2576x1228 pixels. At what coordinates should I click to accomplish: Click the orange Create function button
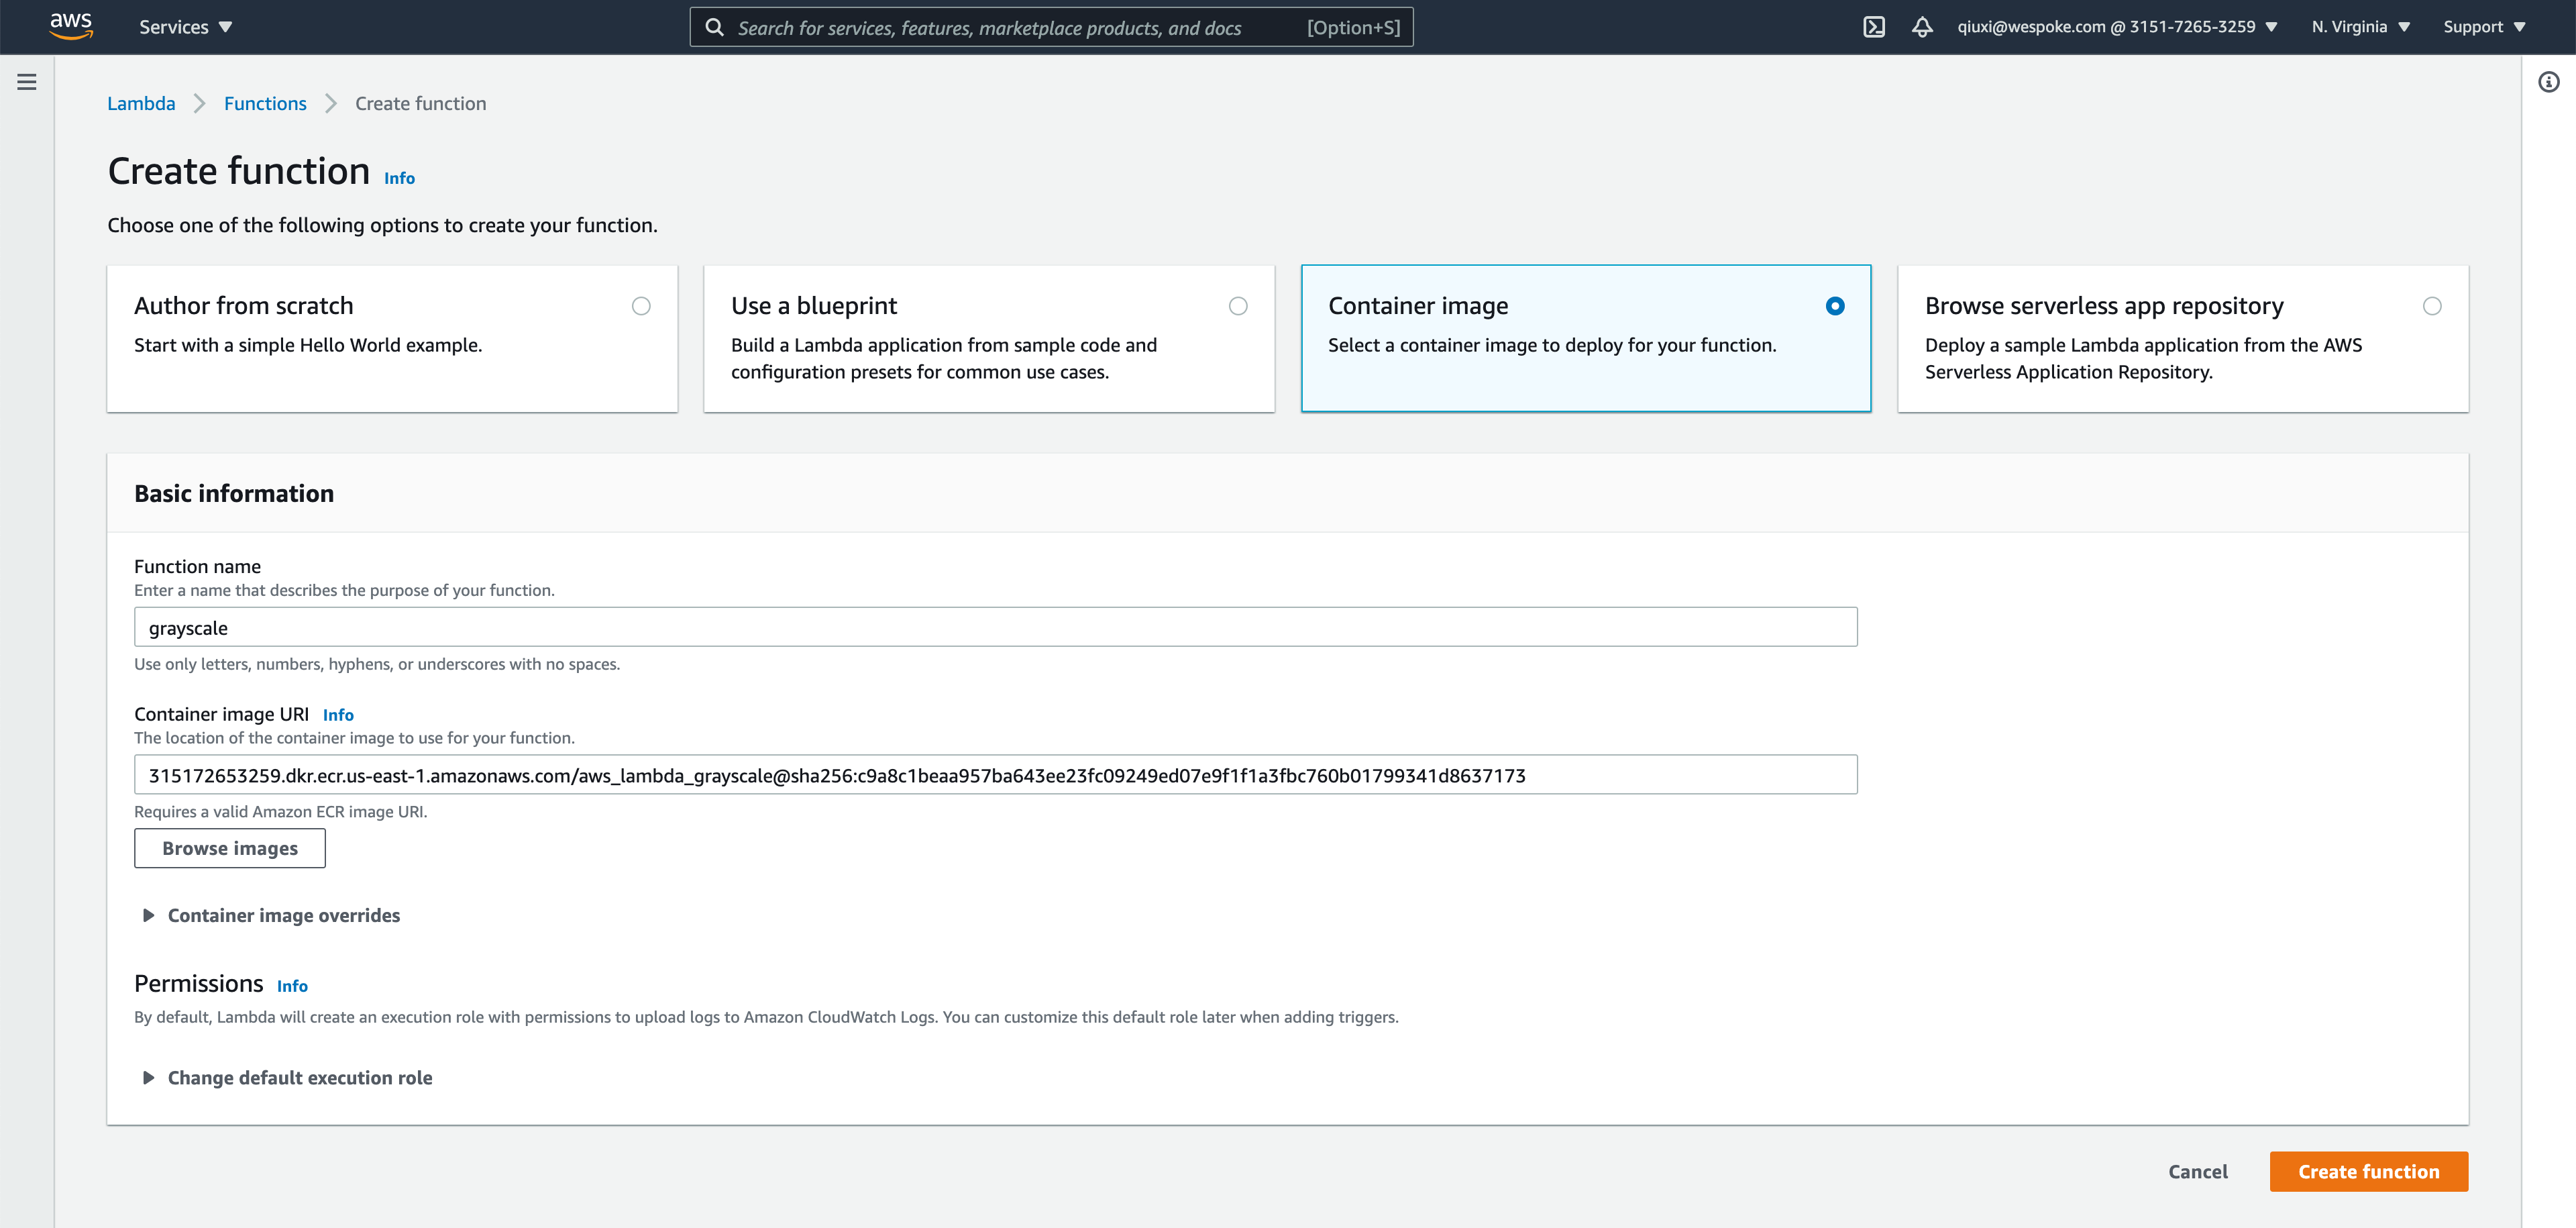click(2368, 1171)
